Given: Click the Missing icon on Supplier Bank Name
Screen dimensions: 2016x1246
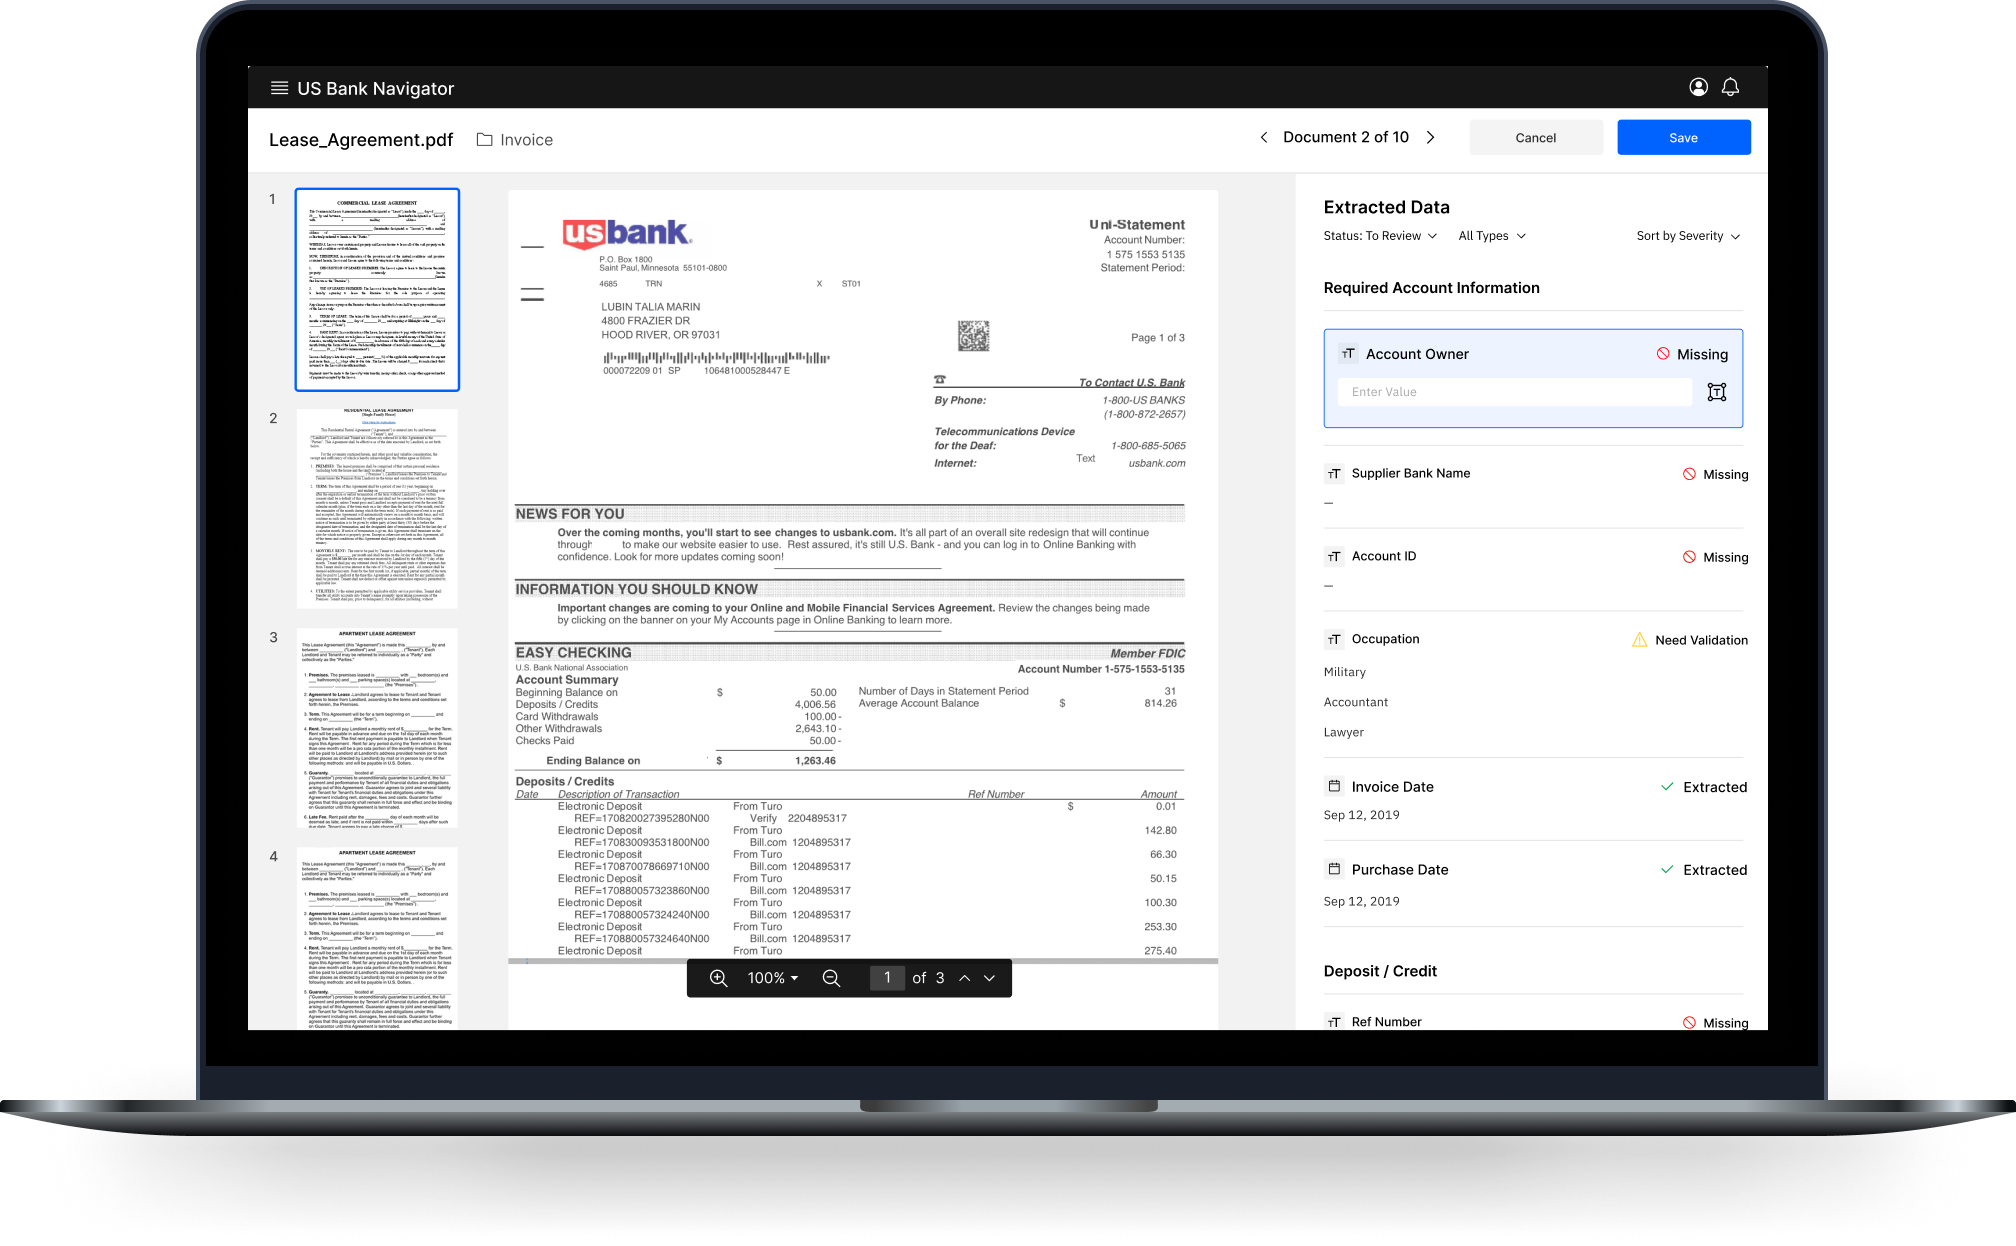Looking at the screenshot, I should coord(1689,474).
